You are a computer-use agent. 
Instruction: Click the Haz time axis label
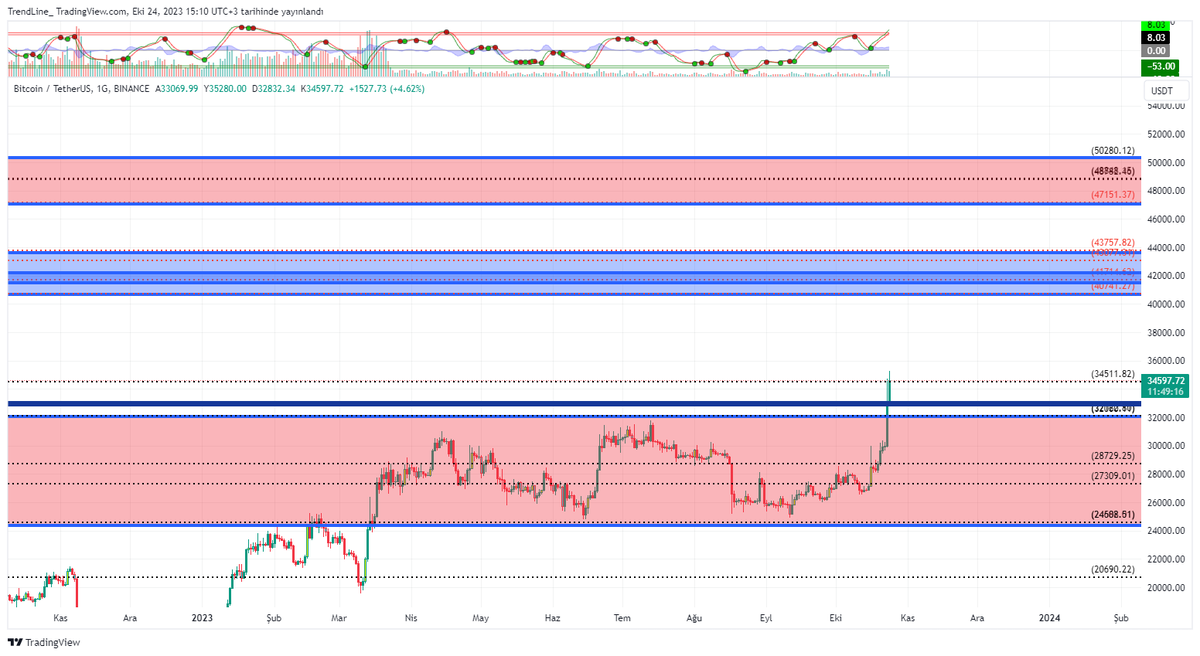click(551, 618)
